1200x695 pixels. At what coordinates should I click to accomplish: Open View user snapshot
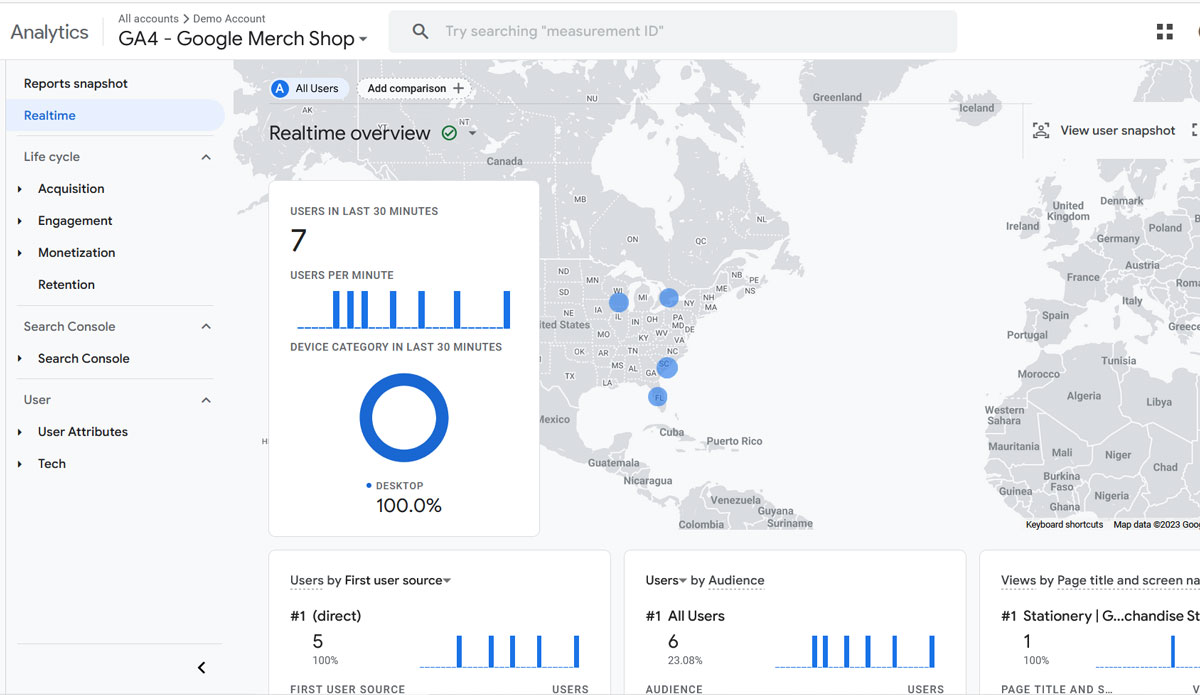(x=1104, y=131)
